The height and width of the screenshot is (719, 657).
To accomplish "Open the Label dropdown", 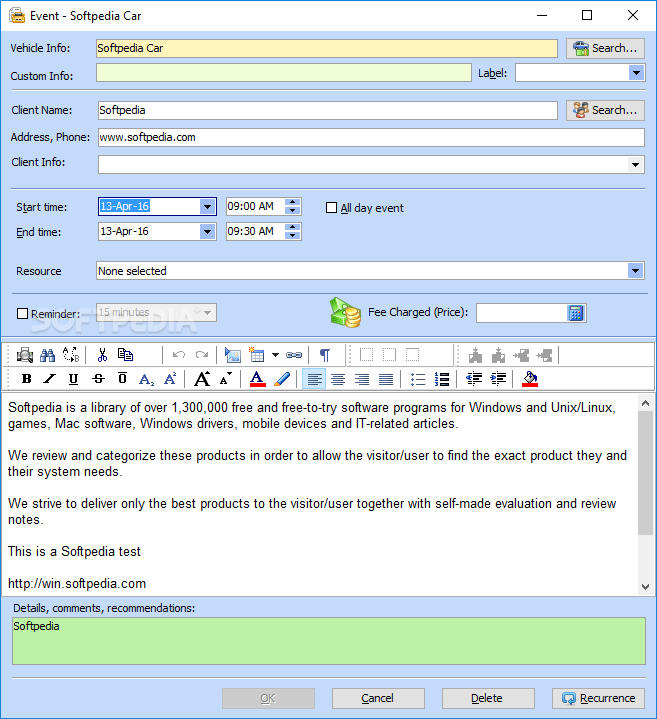I will [x=636, y=73].
